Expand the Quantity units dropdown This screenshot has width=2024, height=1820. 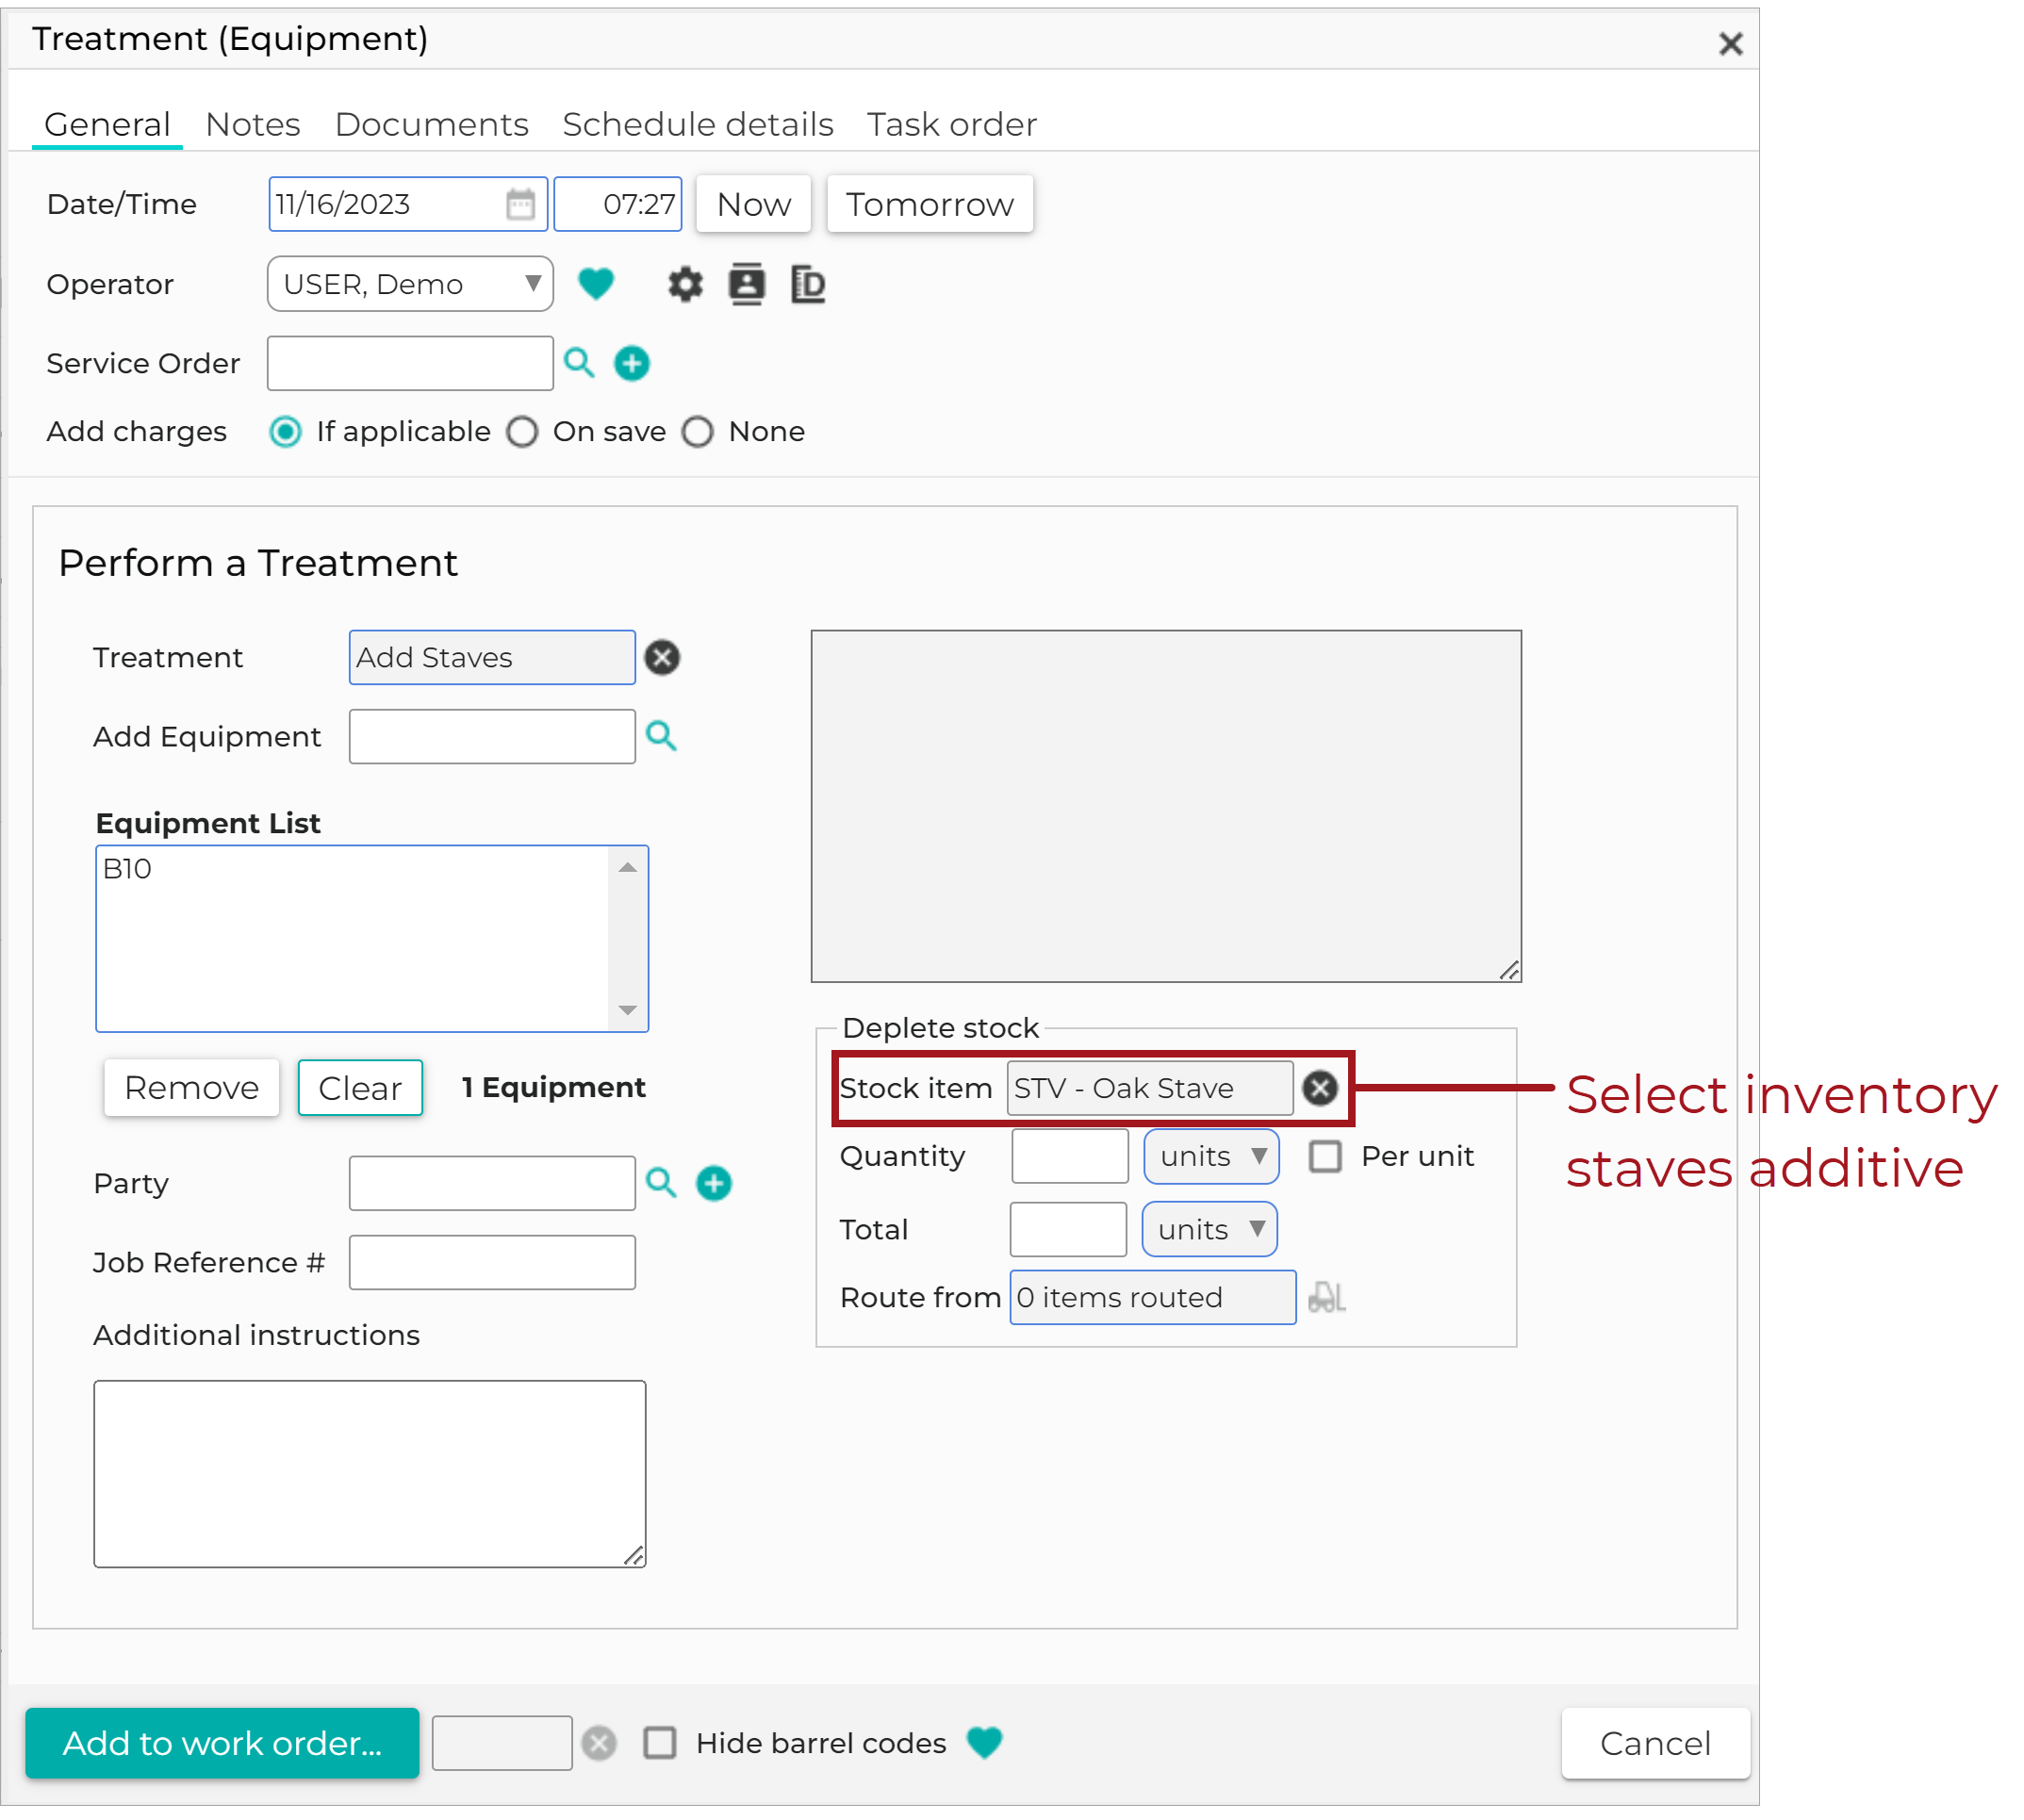1212,1157
